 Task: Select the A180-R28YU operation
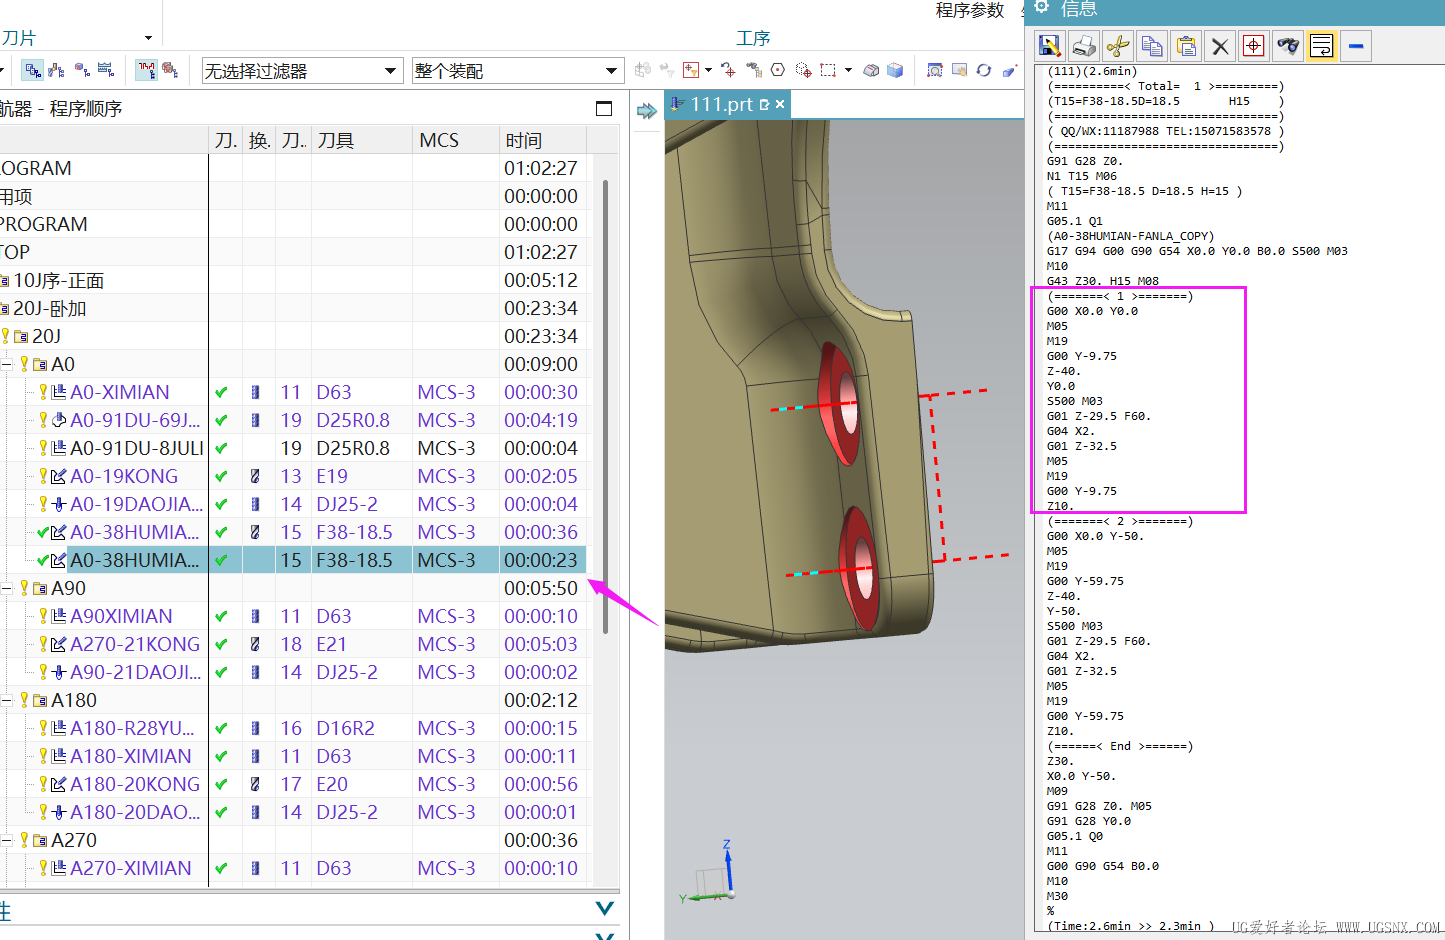tap(132, 728)
